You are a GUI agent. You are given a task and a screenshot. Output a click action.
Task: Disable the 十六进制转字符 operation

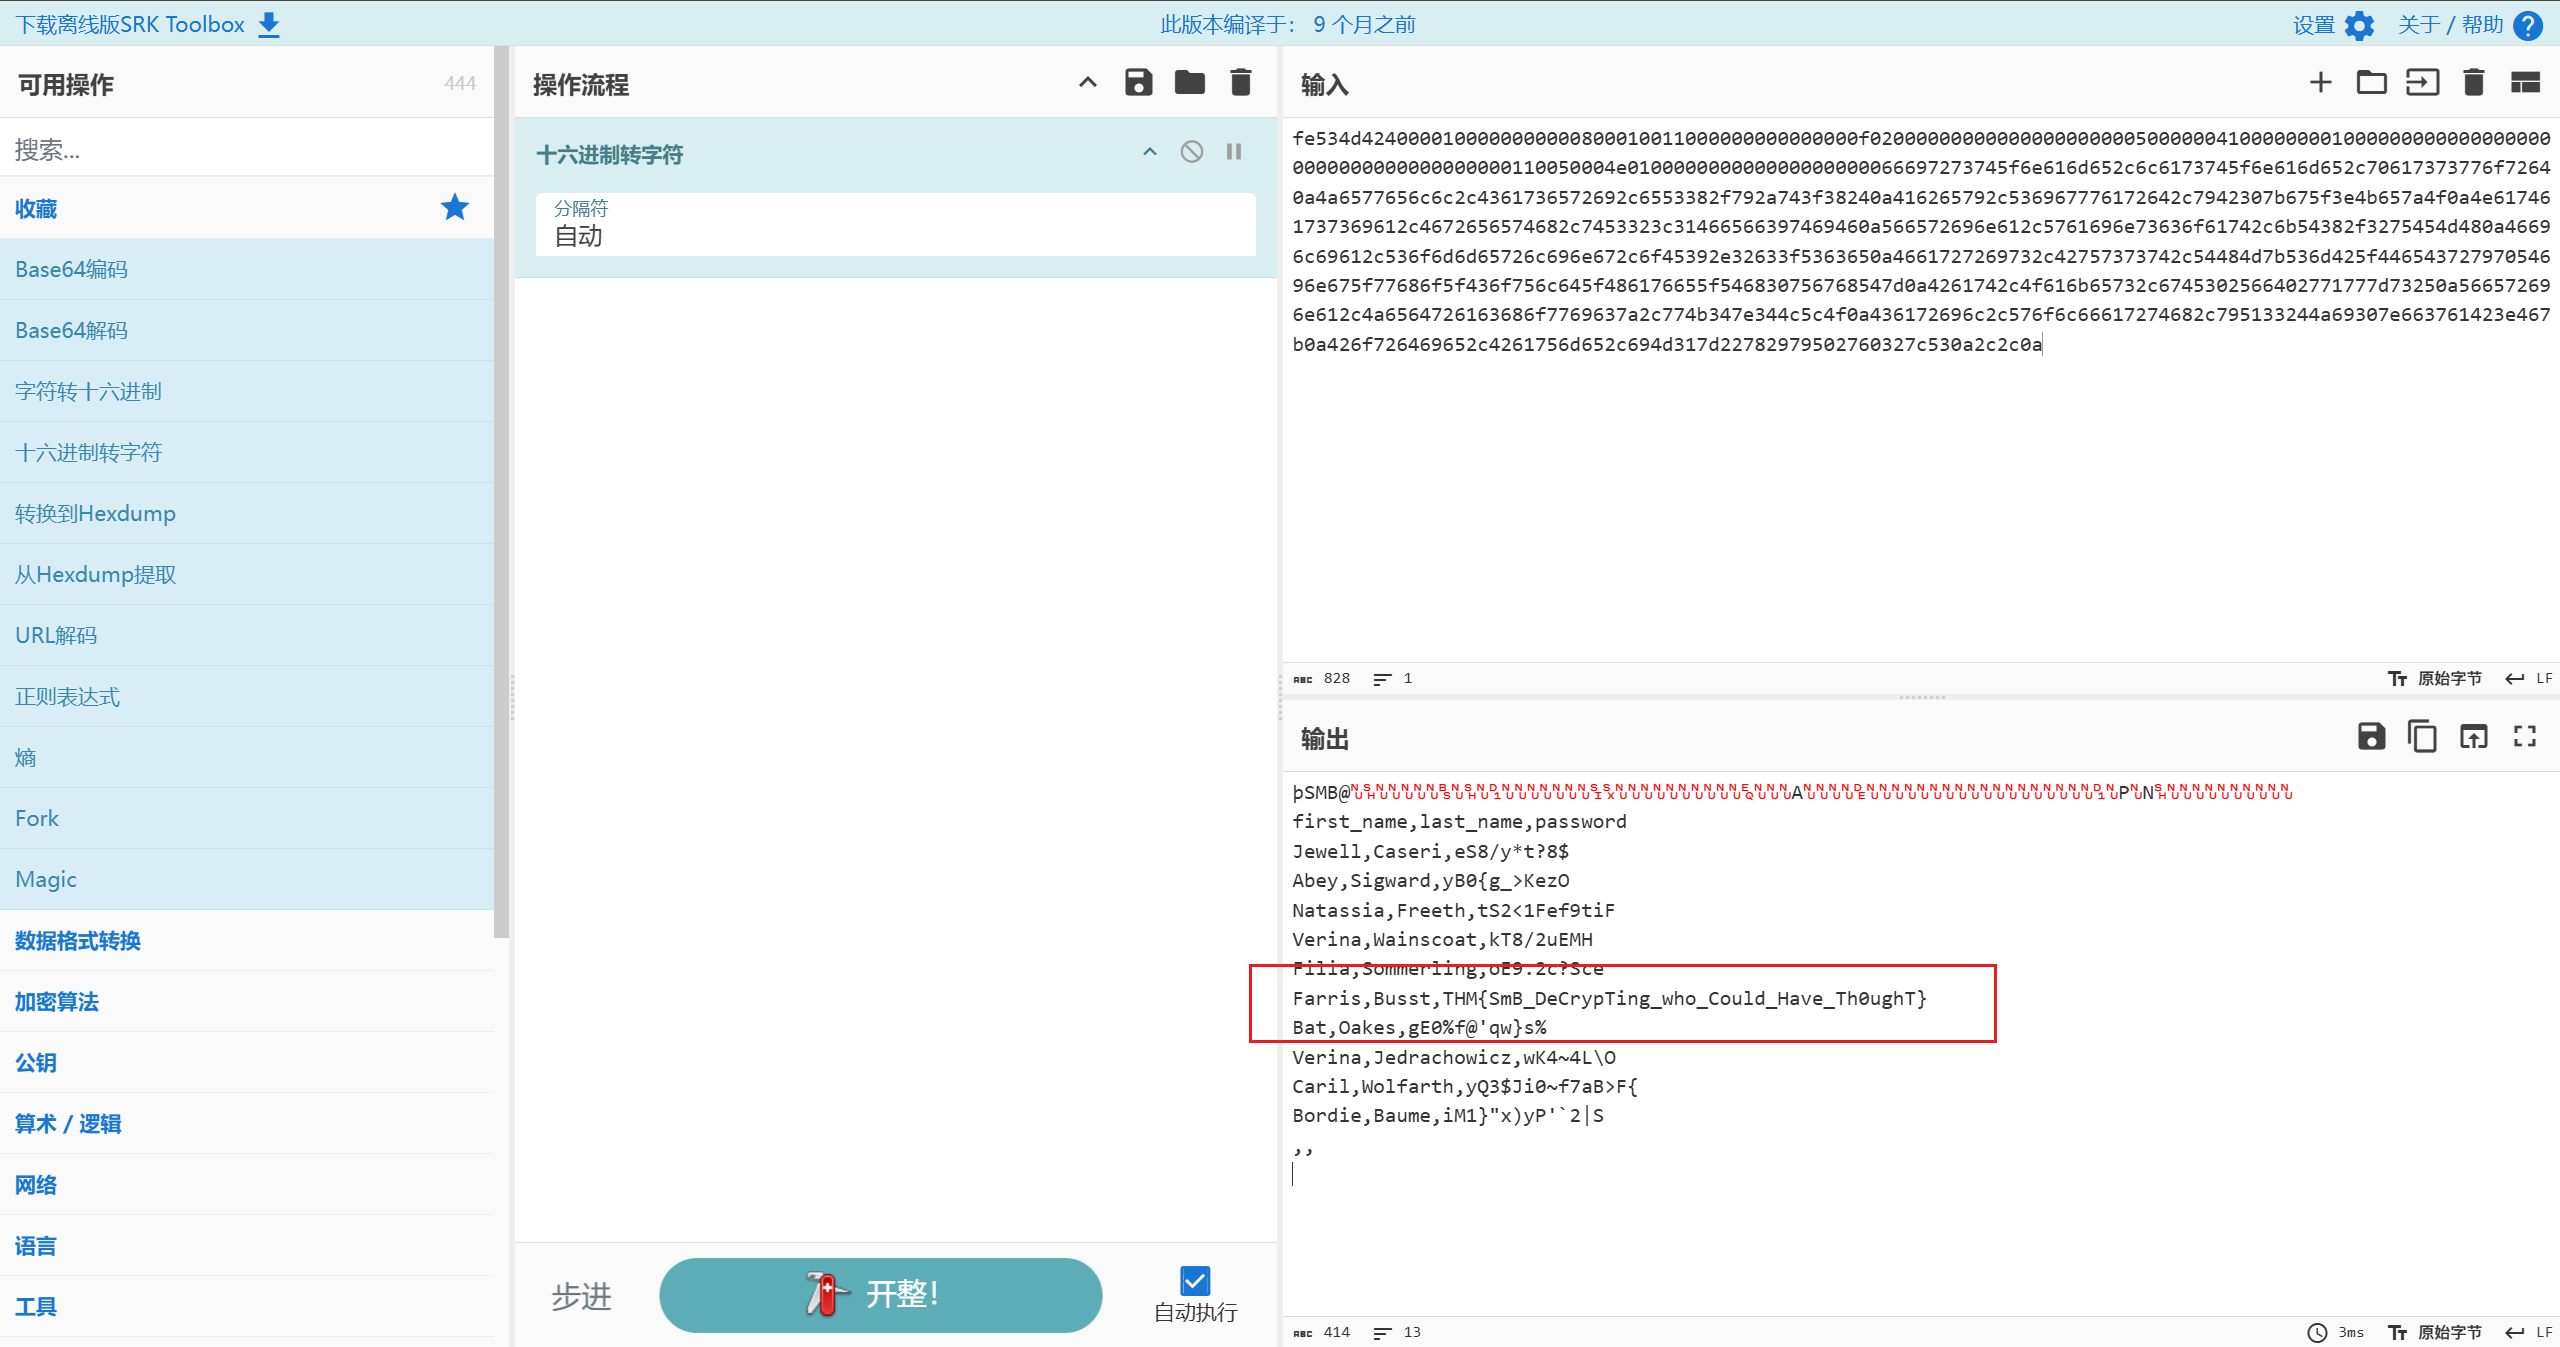click(x=1191, y=152)
